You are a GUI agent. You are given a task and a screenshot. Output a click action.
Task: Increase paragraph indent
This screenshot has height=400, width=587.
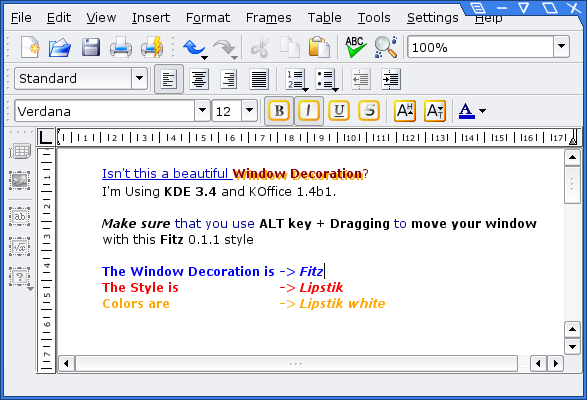(x=391, y=79)
